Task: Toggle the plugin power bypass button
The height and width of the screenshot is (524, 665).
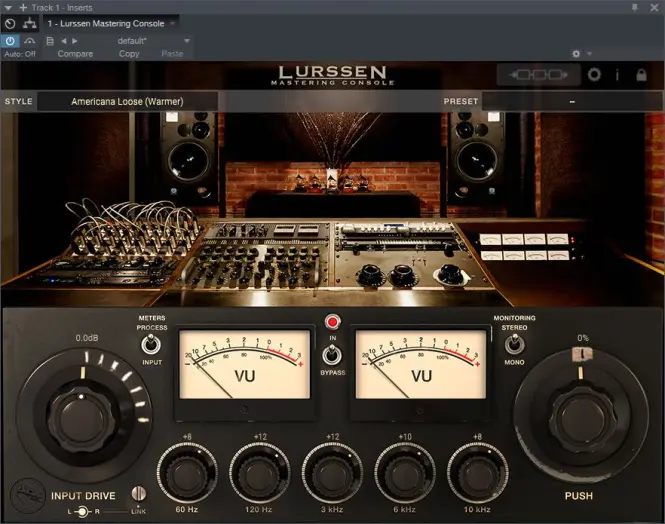Action: click(10, 41)
